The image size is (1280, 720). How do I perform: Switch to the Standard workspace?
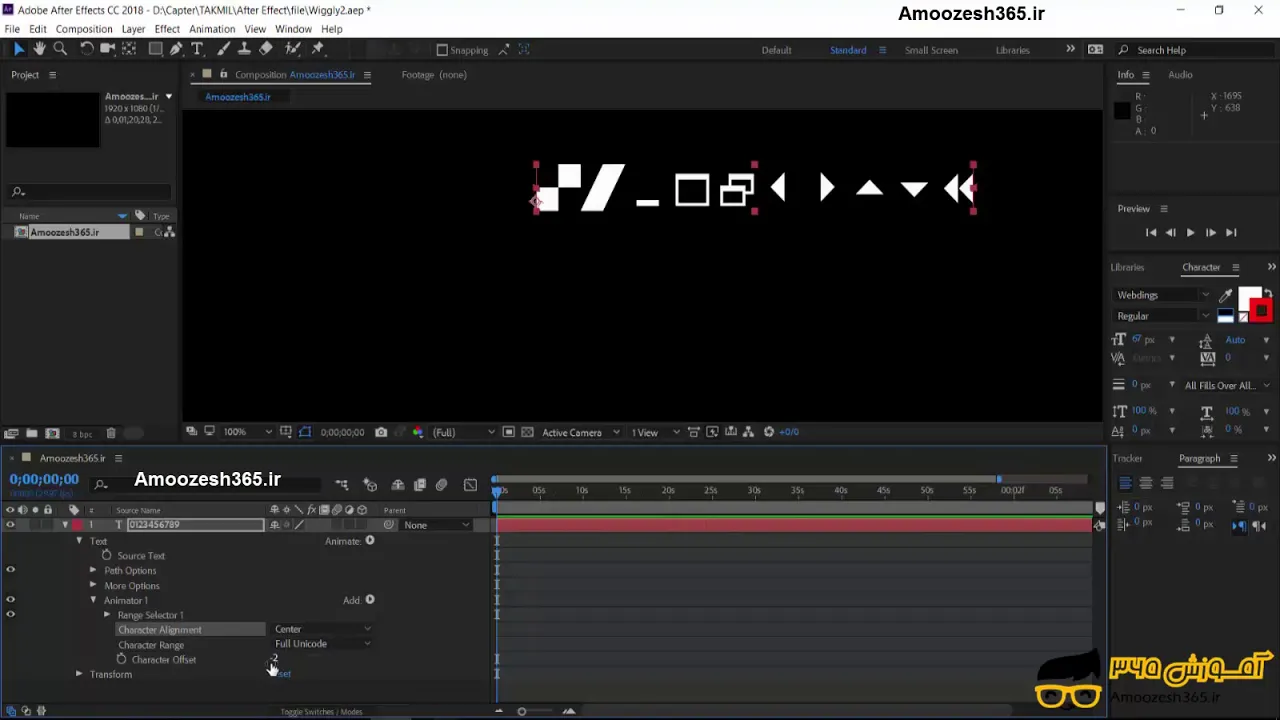848,50
